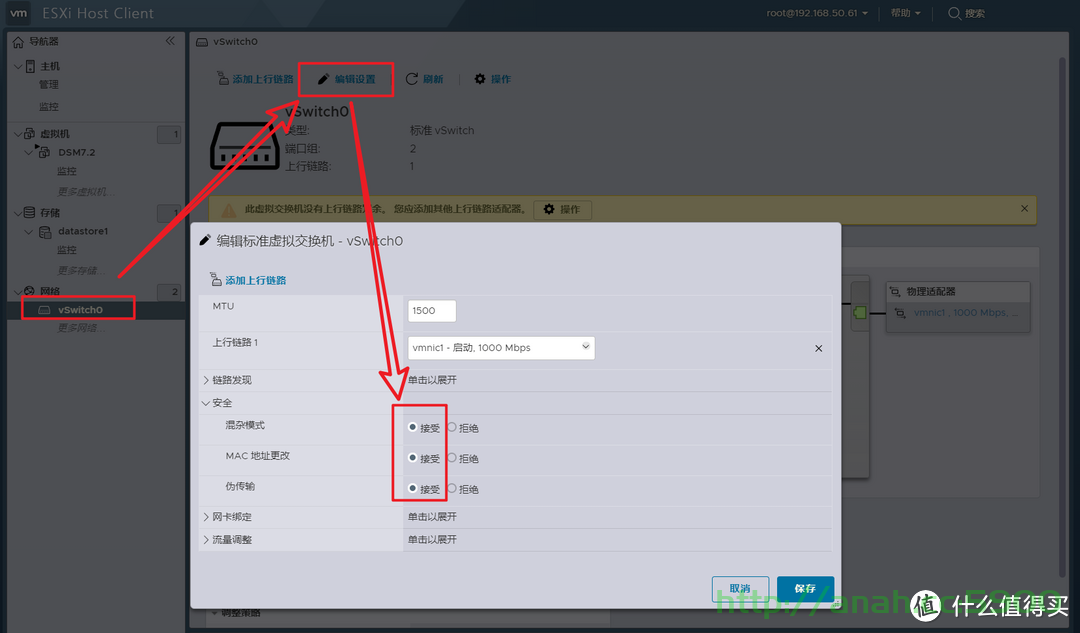The image size is (1080, 633).
Task: Click the main page vertical scrollbar
Action: pyautogui.click(x=1063, y=317)
